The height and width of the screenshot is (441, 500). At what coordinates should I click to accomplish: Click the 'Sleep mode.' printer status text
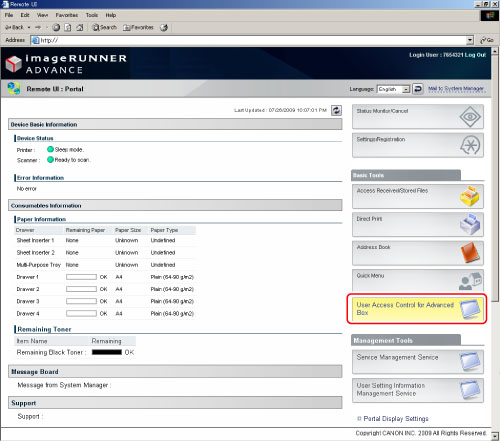click(69, 150)
